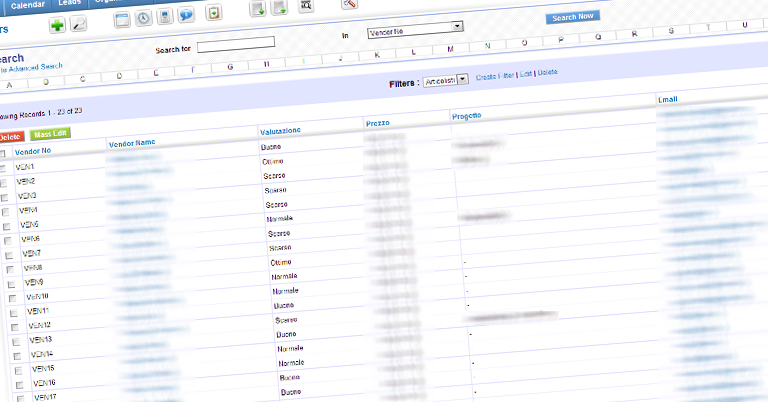Sort by Vendor Name column header
Screen dimensions: 768x402
(132, 143)
